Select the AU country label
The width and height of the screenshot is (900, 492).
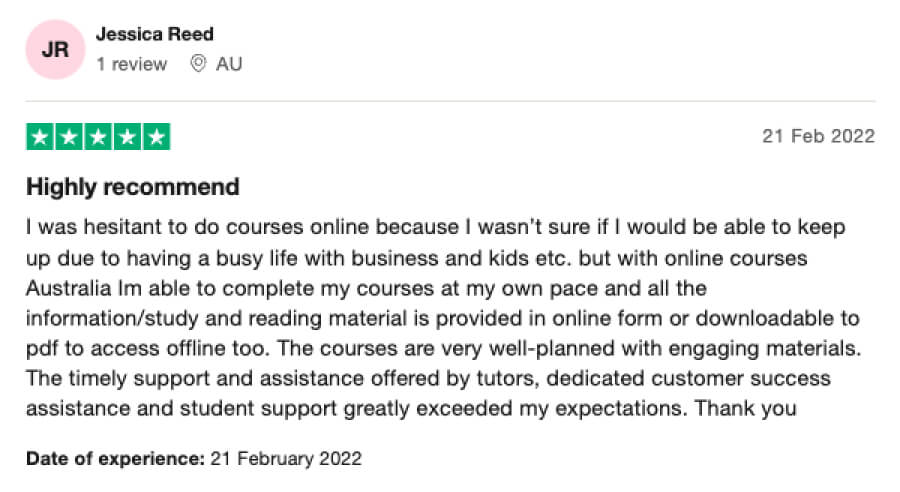point(229,64)
